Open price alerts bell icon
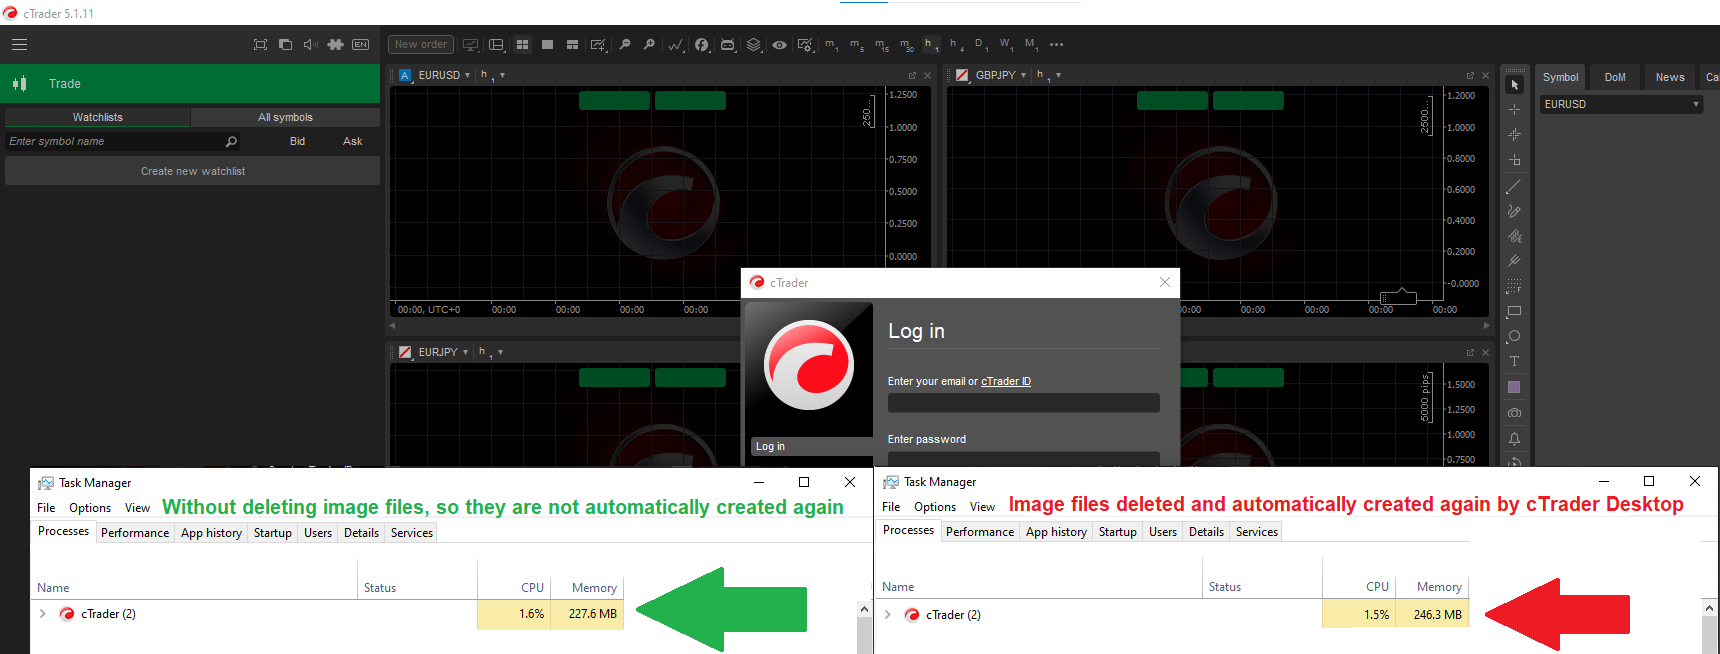 click(x=1514, y=438)
